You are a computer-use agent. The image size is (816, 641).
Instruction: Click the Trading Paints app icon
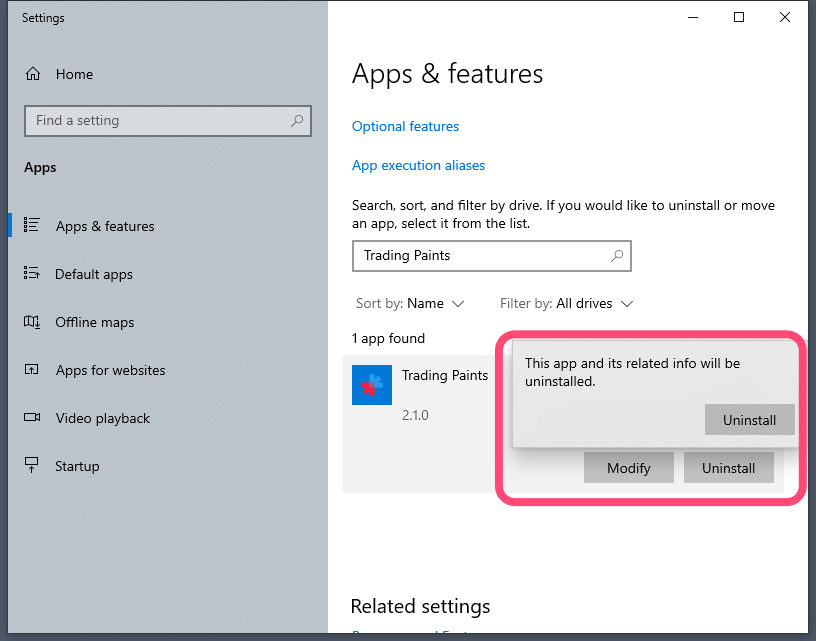pos(372,385)
